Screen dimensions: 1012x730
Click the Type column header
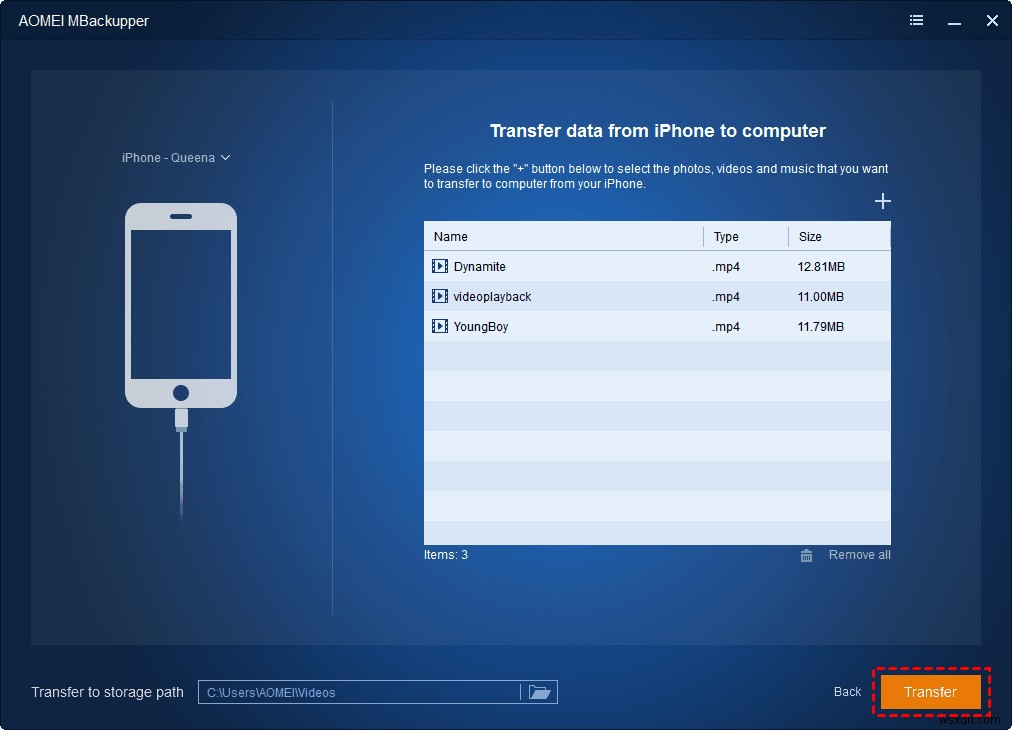(726, 236)
